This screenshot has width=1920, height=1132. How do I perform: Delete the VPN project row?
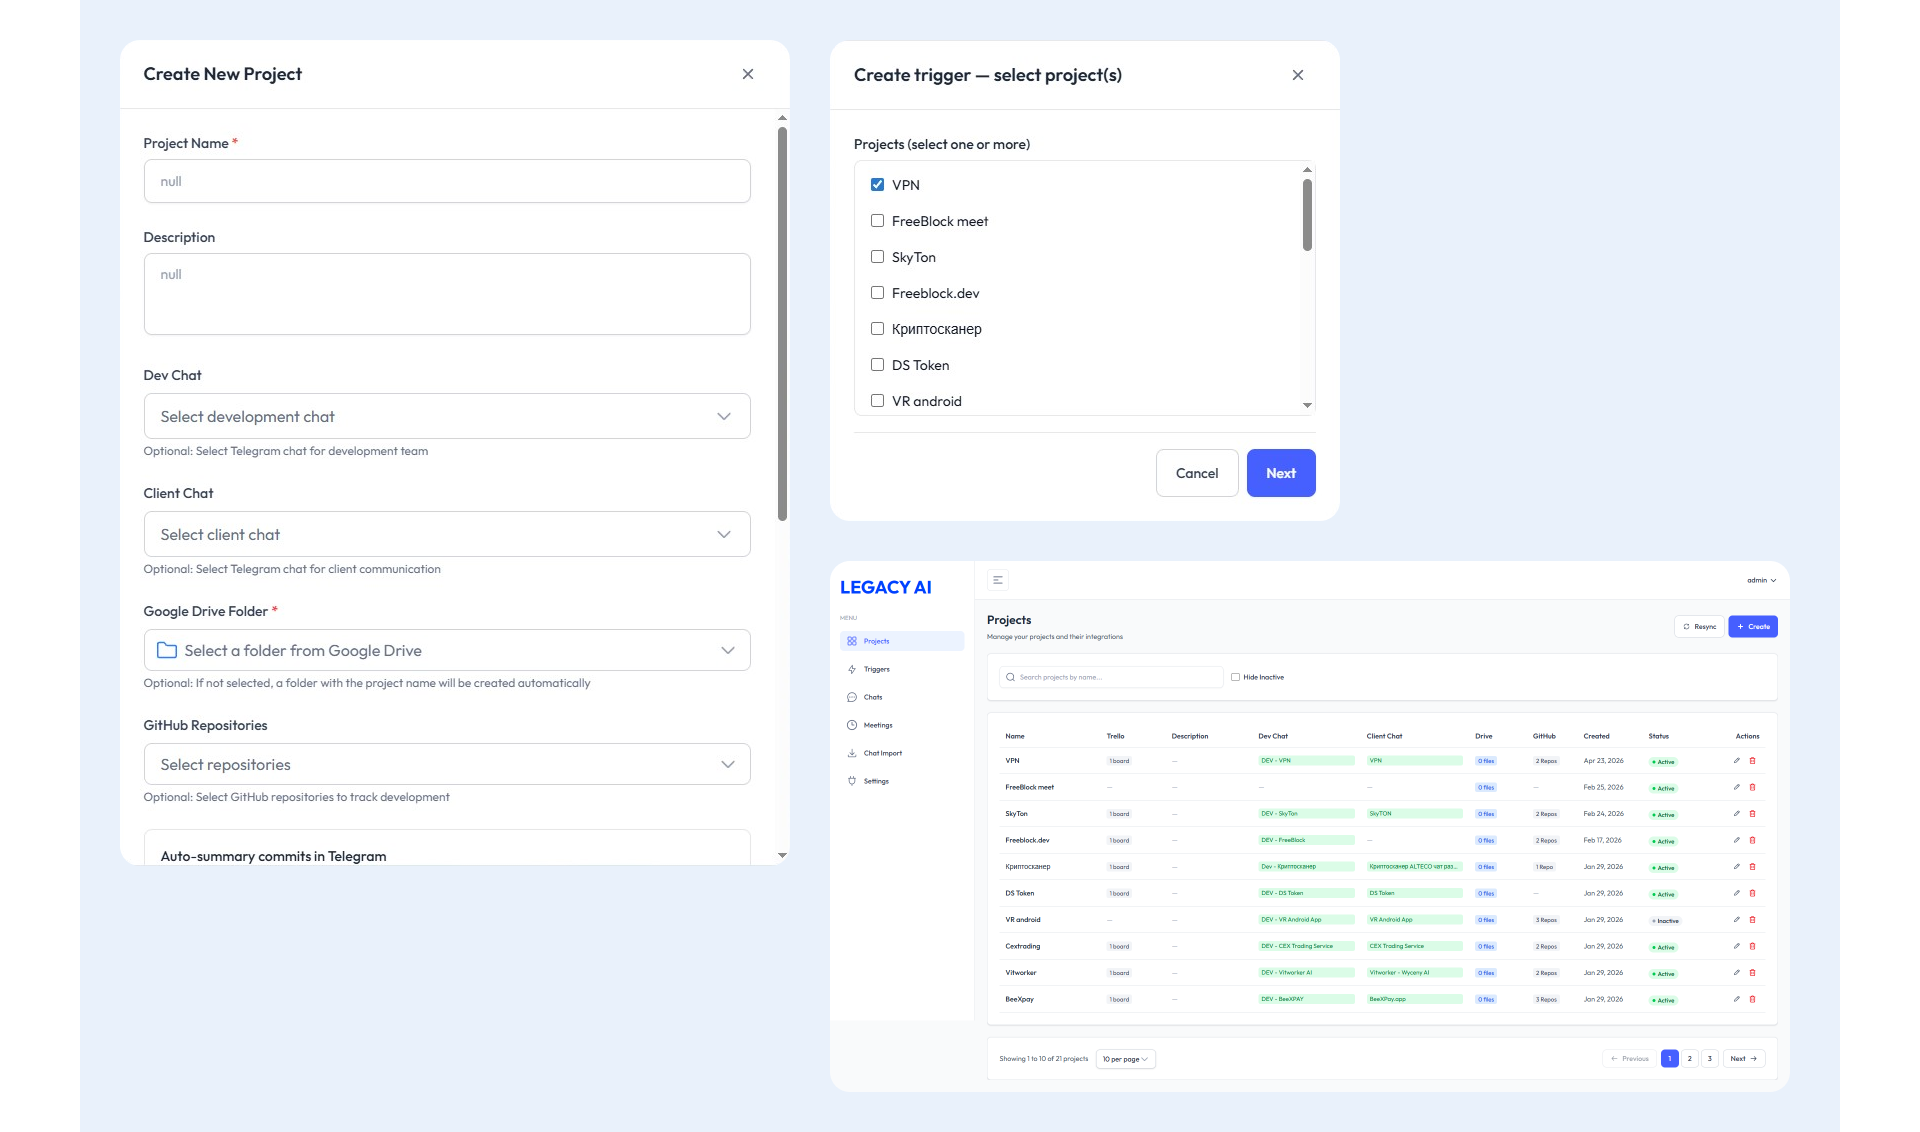[1752, 761]
